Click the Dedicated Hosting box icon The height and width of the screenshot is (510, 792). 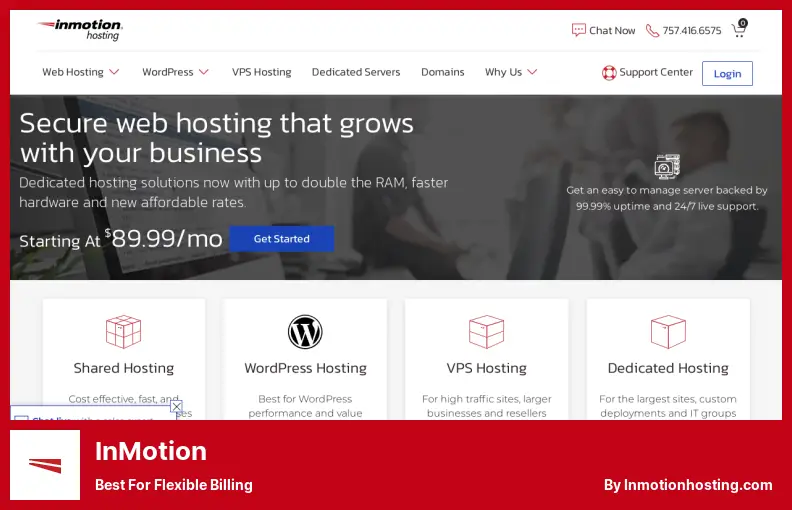point(668,332)
